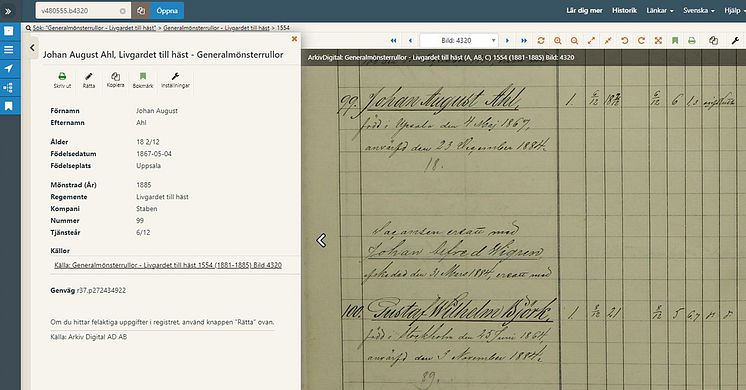Open the Historik menu item

coord(624,10)
